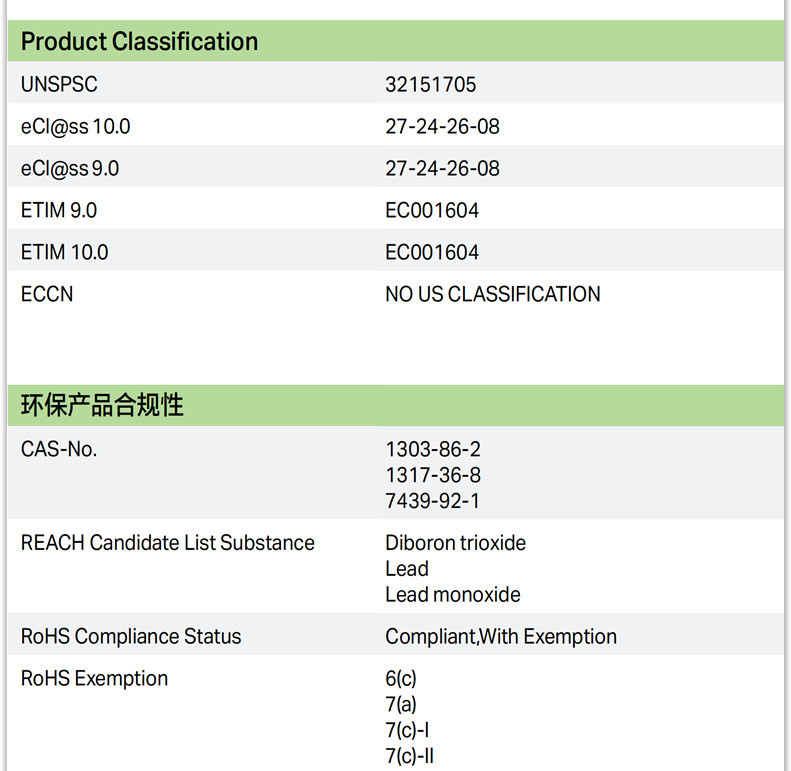The height and width of the screenshot is (771, 791).
Task: Click the Diboron trioxide entry
Action: coord(455,543)
